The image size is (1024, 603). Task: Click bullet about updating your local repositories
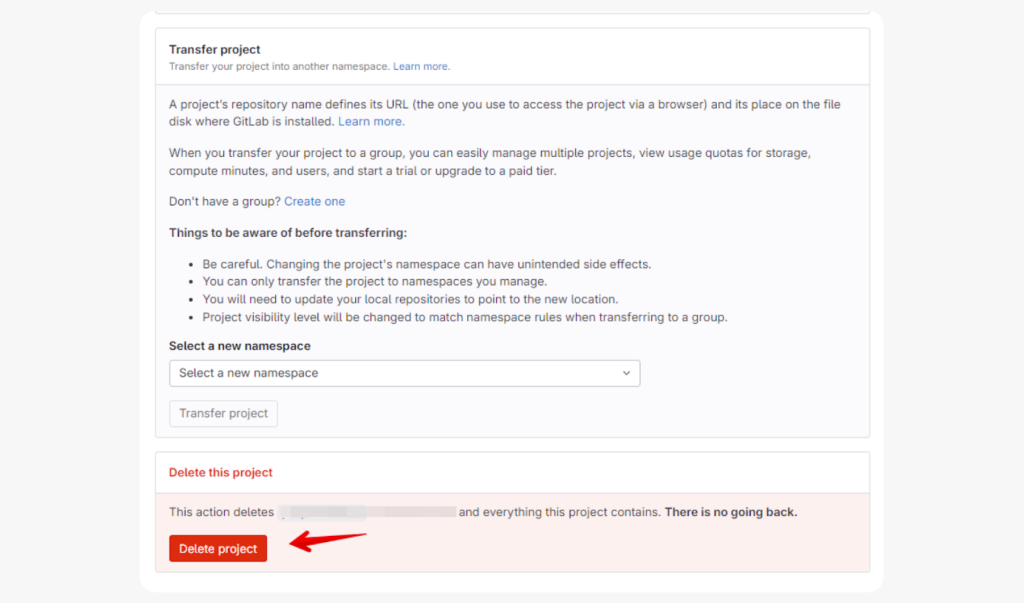pos(410,299)
